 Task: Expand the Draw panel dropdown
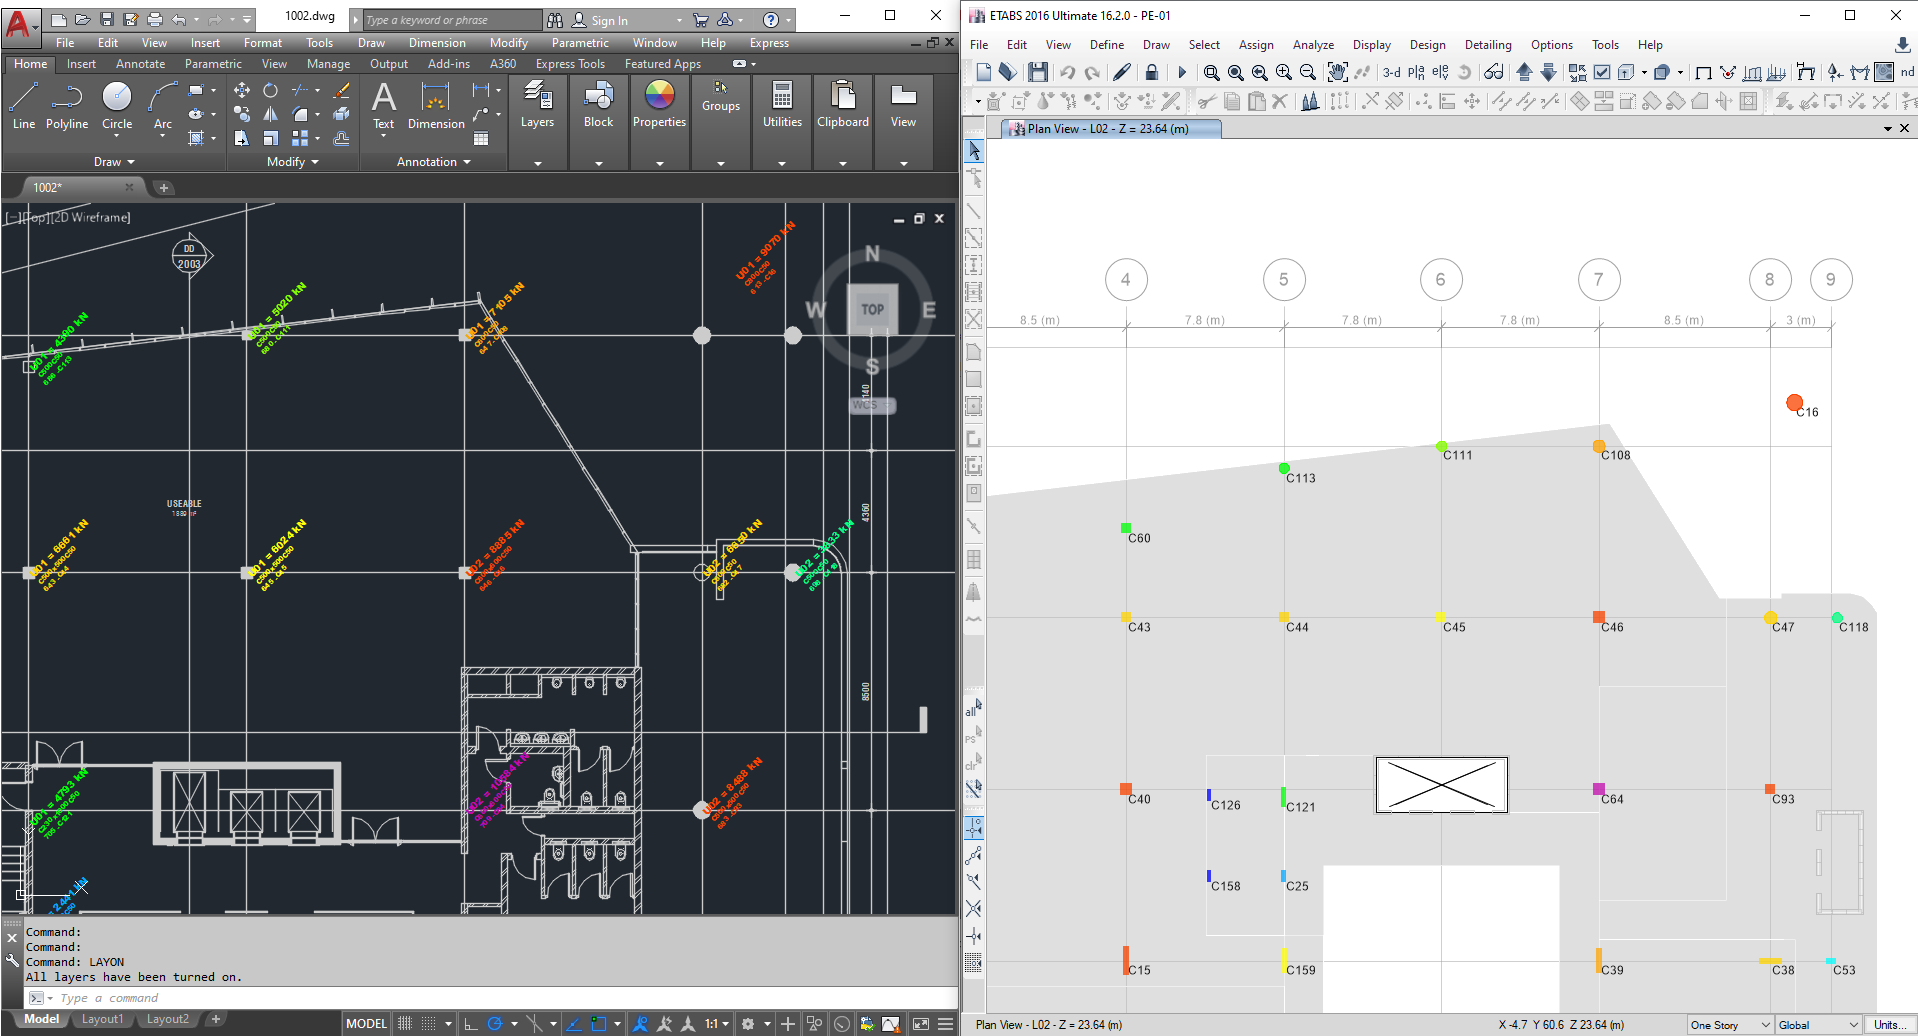coord(114,162)
